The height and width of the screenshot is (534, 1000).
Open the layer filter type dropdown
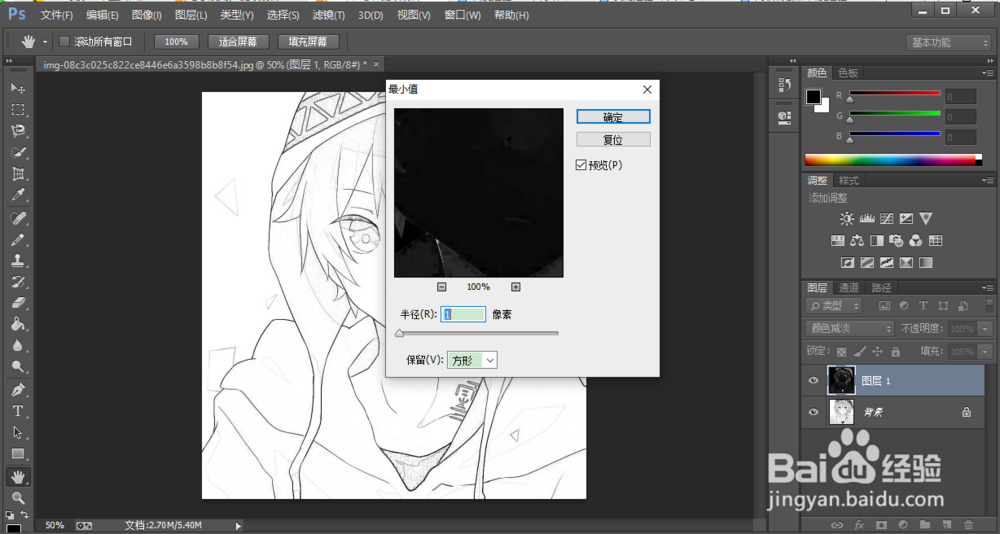[834, 306]
